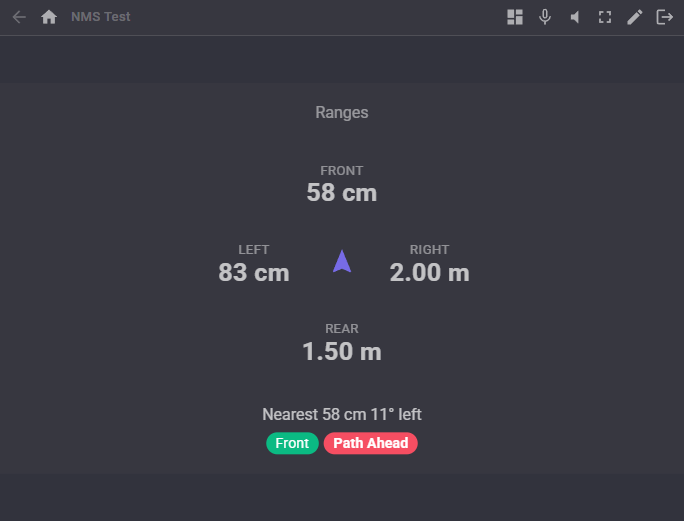Click the NMS Test title
The height and width of the screenshot is (521, 684).
100,17
